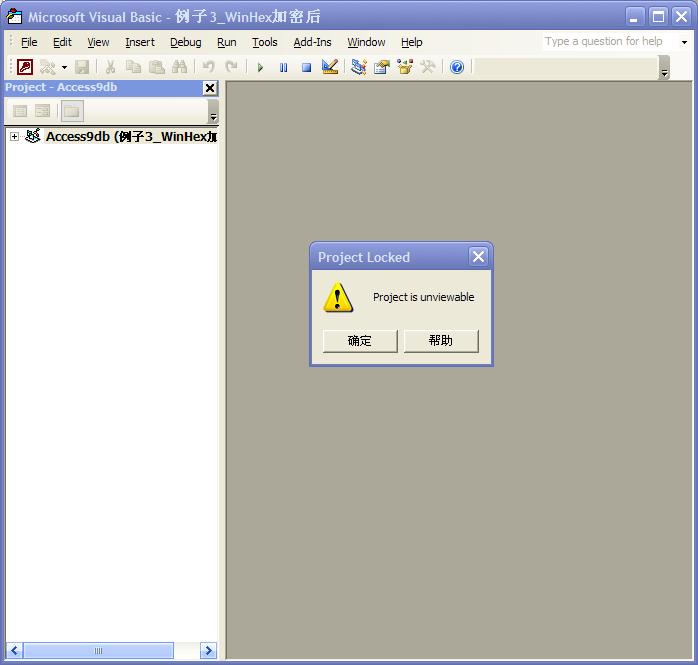
Task: Open the View menu
Action: coord(98,42)
